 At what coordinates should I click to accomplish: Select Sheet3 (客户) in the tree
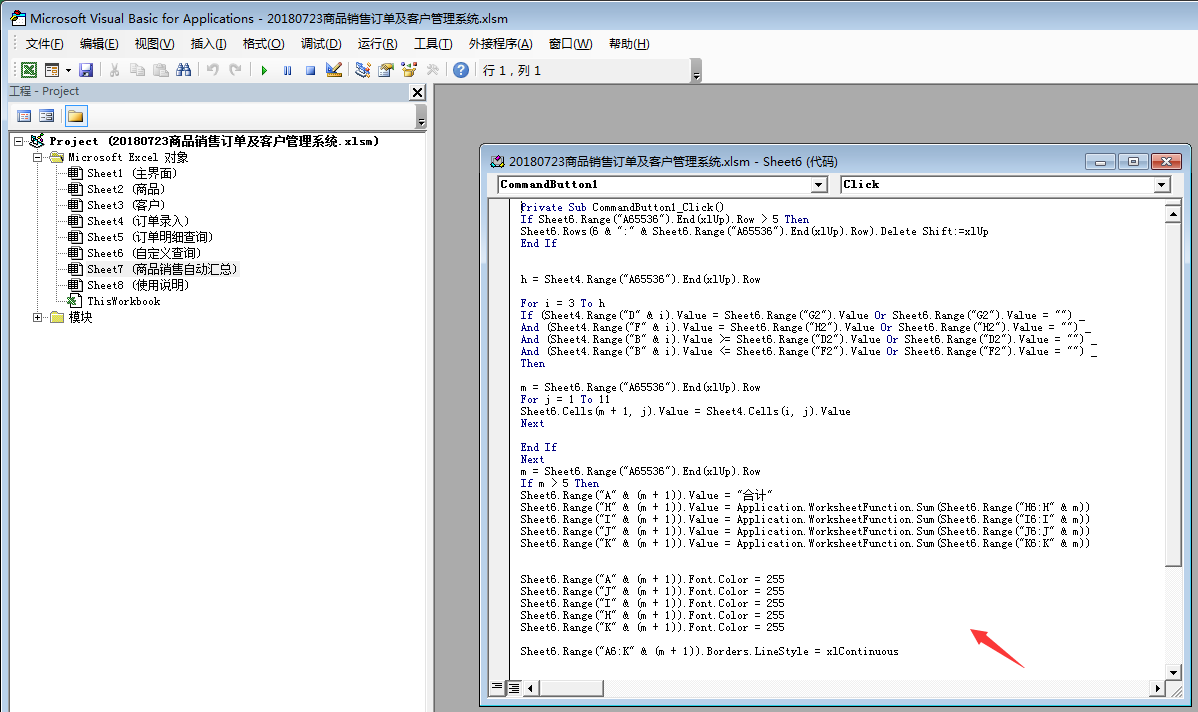(125, 206)
